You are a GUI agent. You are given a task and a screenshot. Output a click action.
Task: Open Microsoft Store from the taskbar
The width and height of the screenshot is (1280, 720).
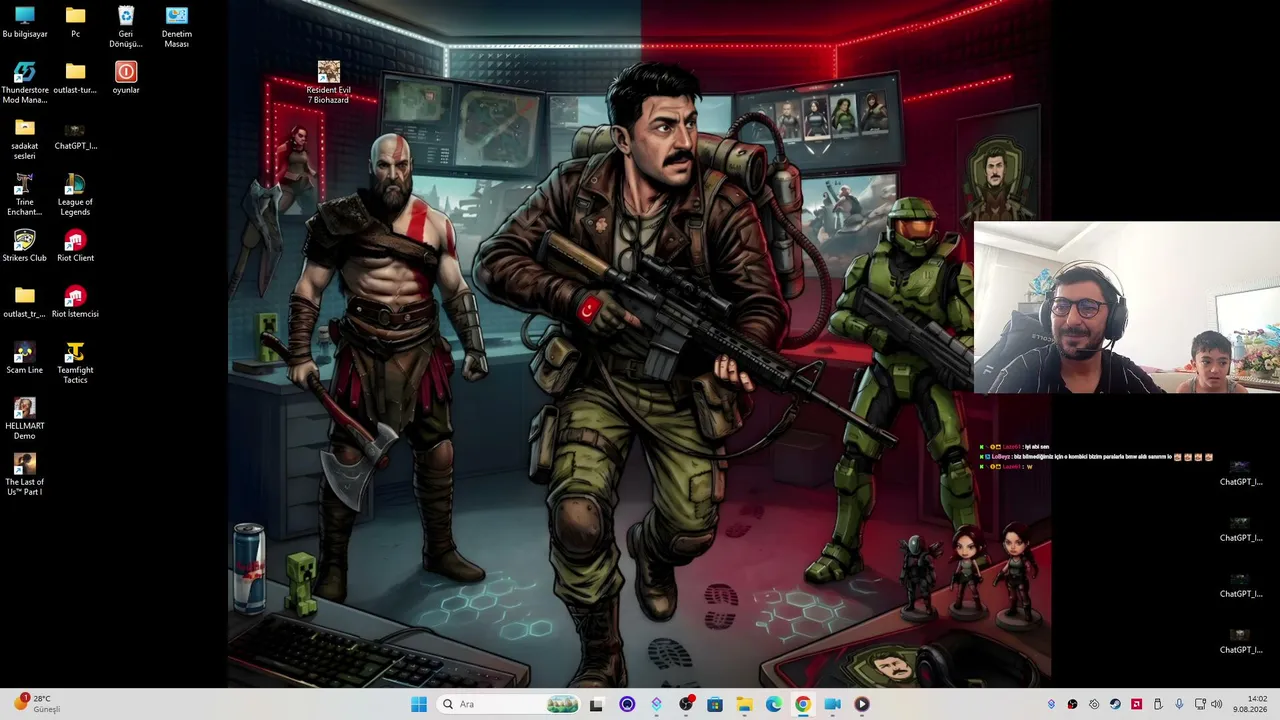click(715, 704)
